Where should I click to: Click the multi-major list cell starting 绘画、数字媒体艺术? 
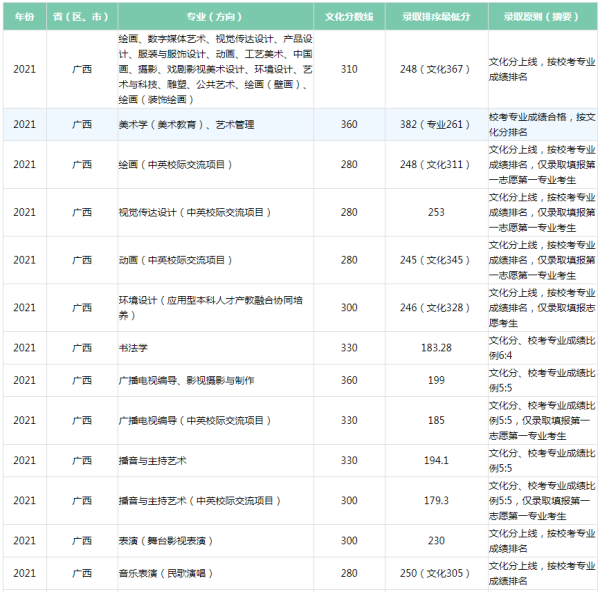point(215,69)
